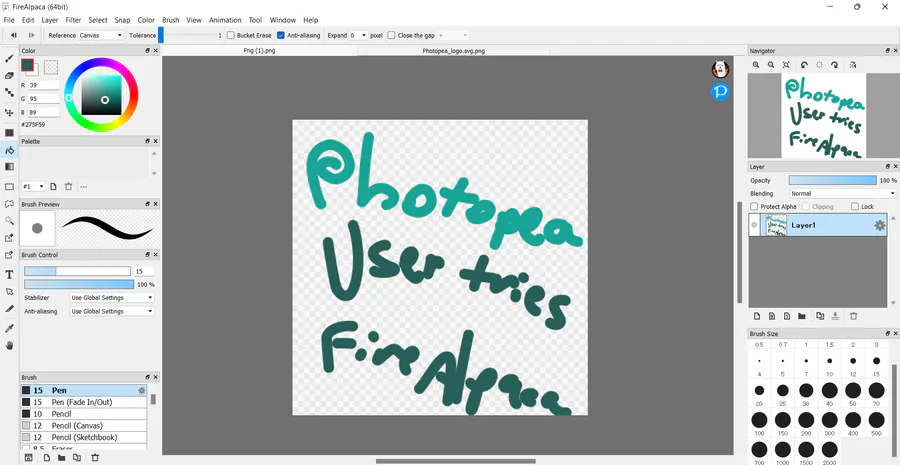900x465 pixels.
Task: Delete layer with Layer panel trash
Action: click(854, 316)
